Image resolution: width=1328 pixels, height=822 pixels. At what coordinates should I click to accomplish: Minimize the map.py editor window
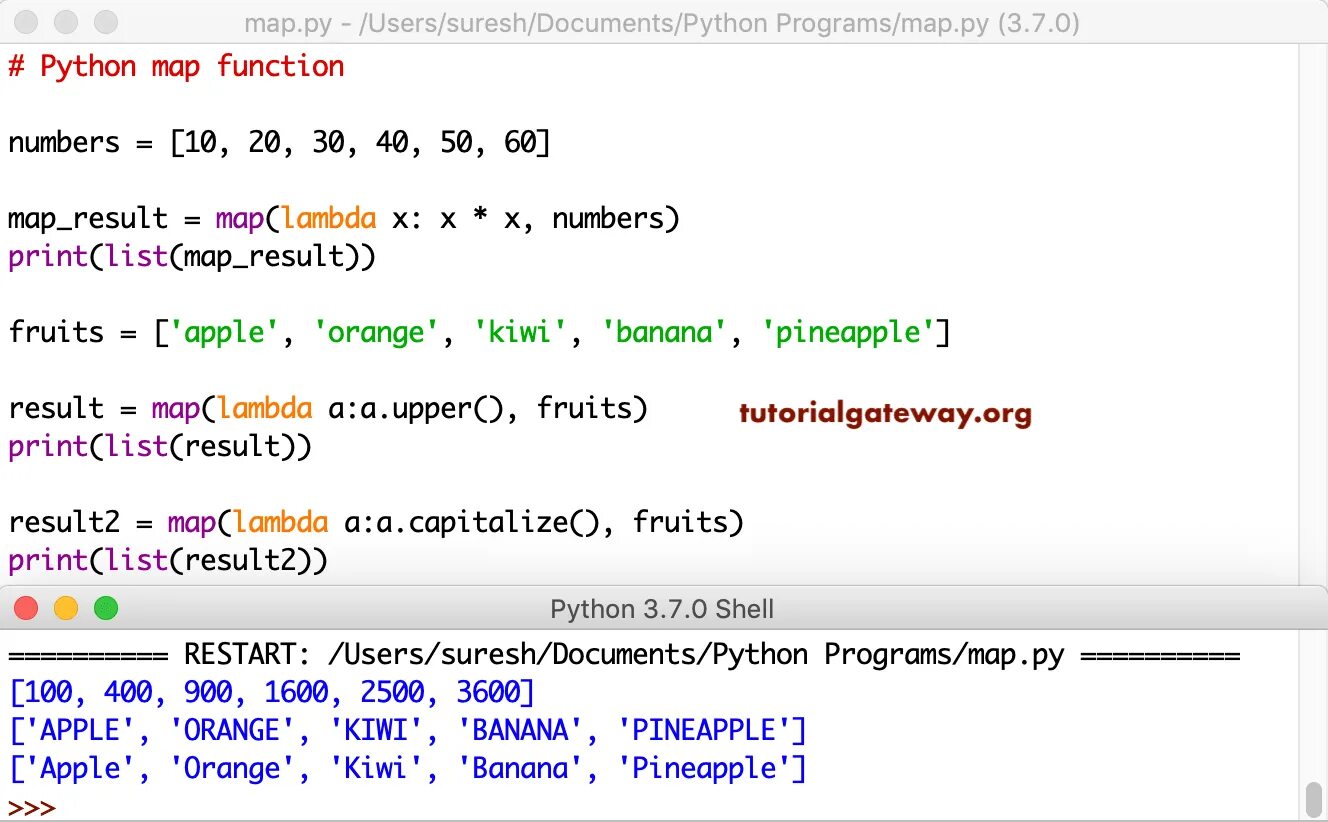[66, 22]
